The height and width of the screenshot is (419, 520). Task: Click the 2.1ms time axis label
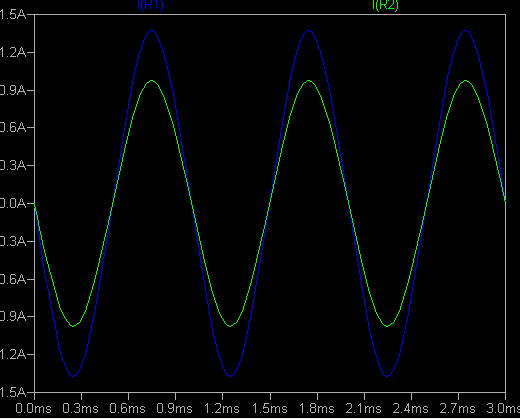(363, 409)
